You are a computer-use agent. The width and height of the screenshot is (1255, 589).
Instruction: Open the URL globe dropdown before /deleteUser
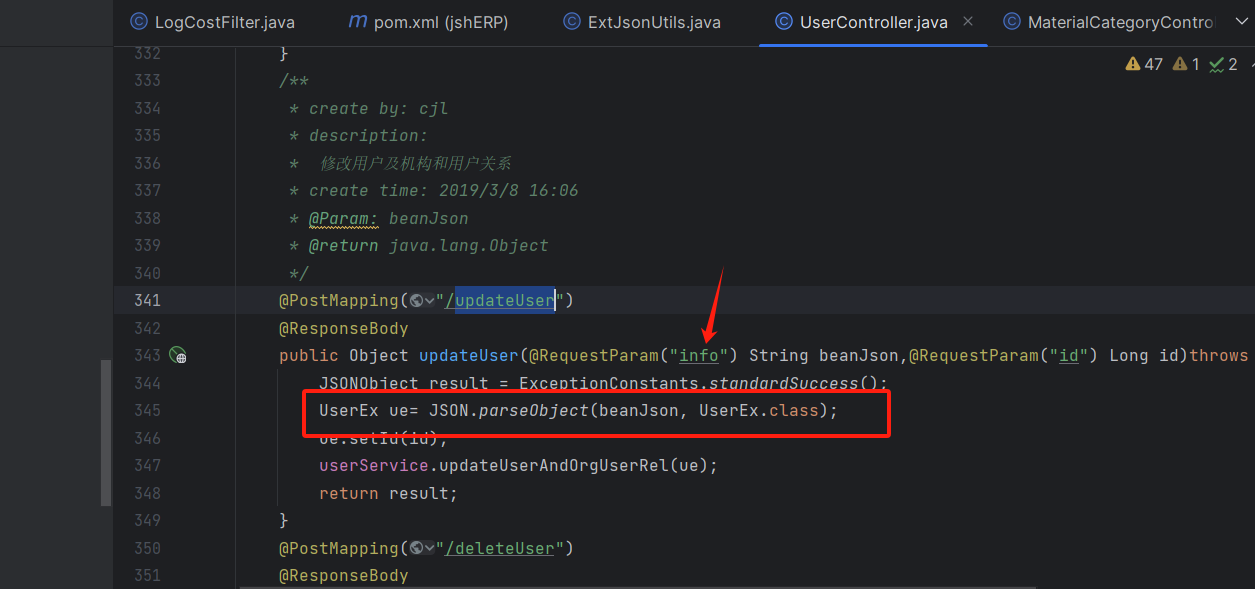422,548
